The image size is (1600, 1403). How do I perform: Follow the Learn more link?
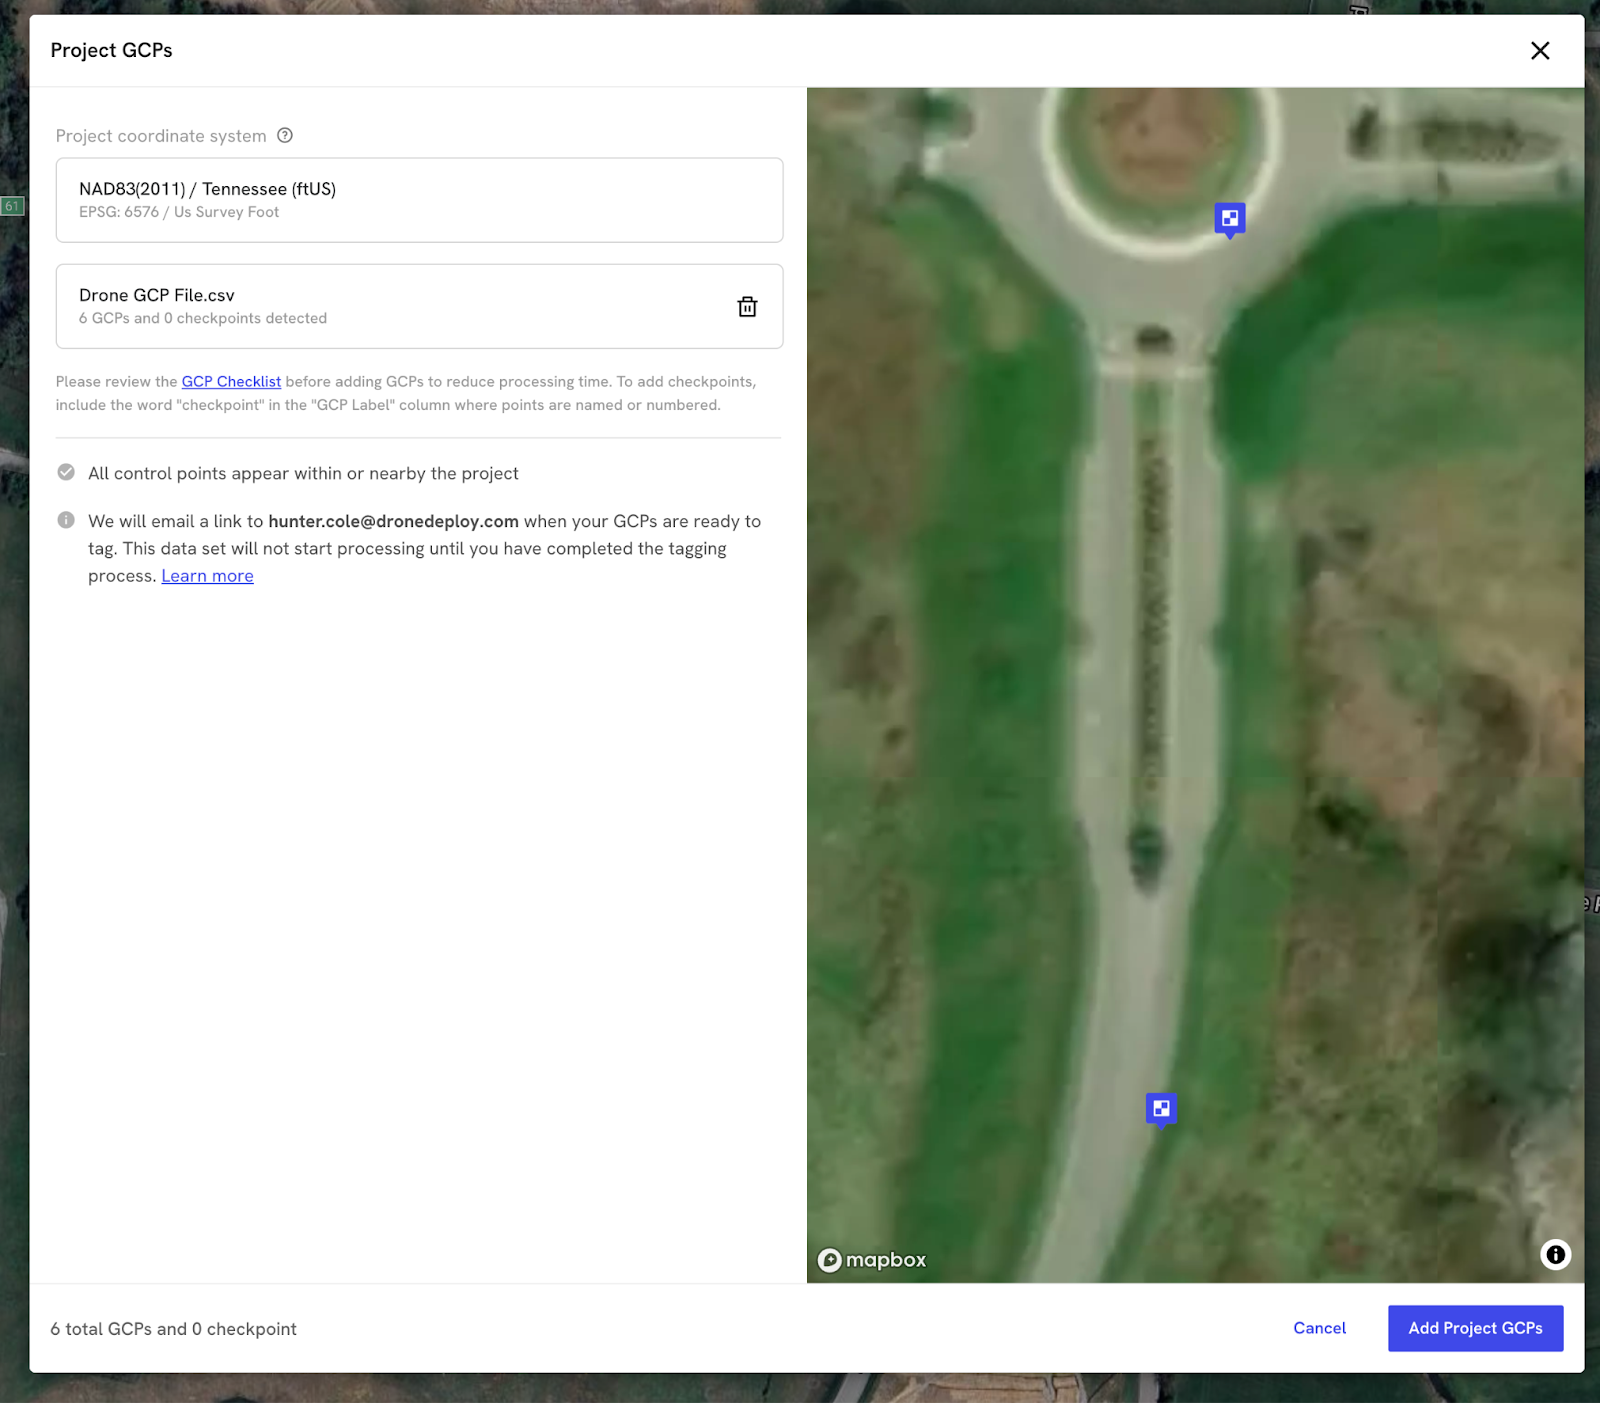(x=207, y=576)
